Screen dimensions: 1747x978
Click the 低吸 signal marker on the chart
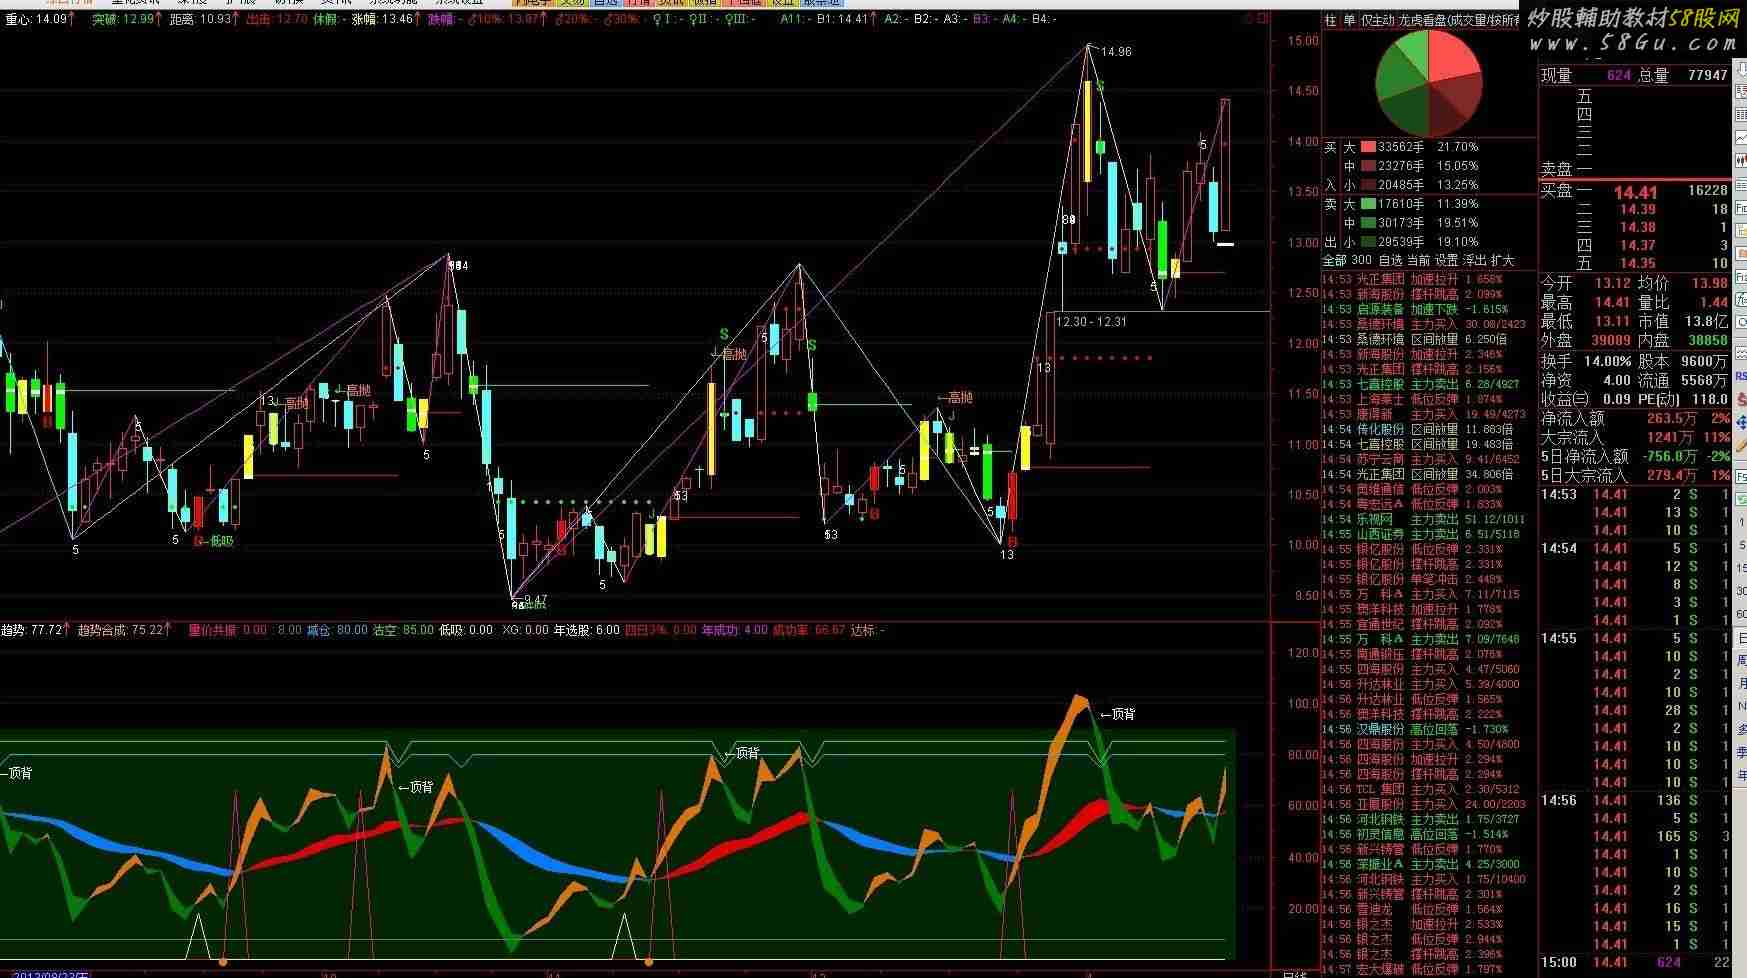(x=219, y=541)
